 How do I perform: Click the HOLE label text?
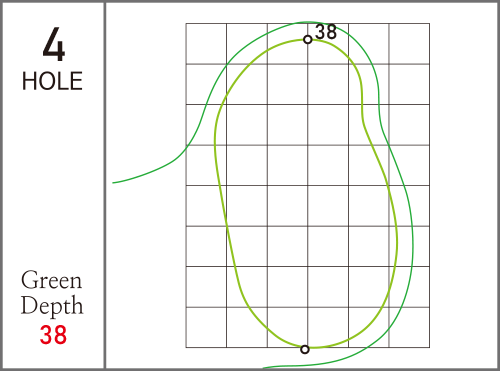pyautogui.click(x=52, y=81)
